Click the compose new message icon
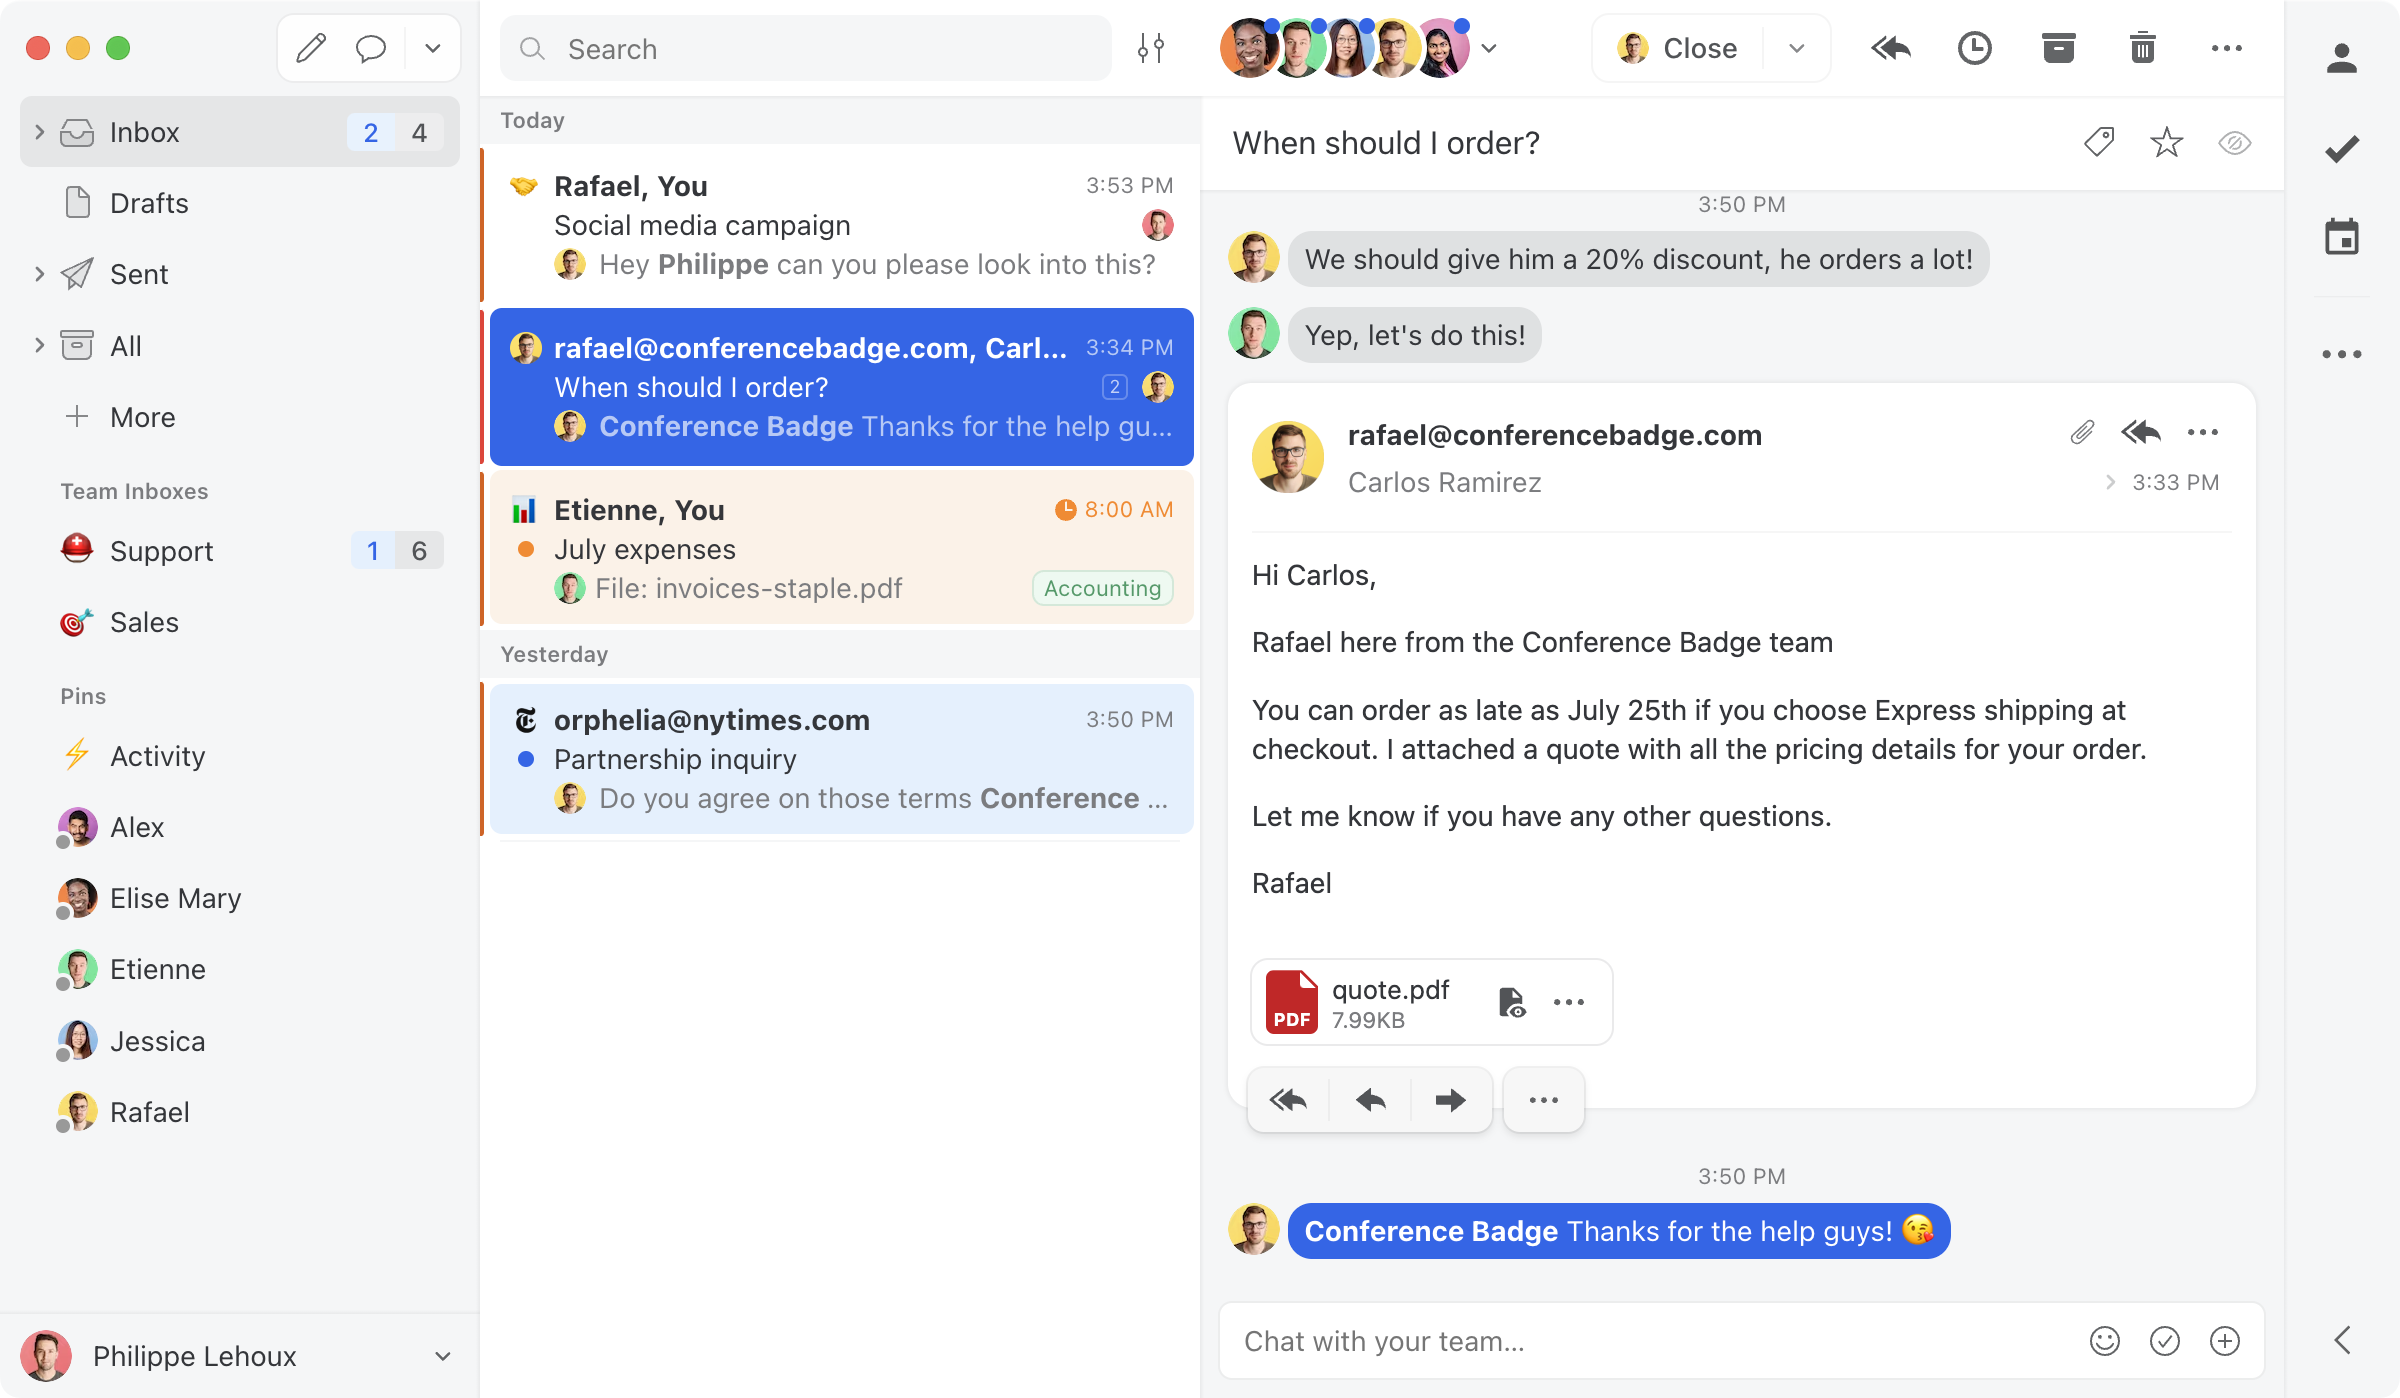Image resolution: width=2400 pixels, height=1398 pixels. tap(311, 48)
